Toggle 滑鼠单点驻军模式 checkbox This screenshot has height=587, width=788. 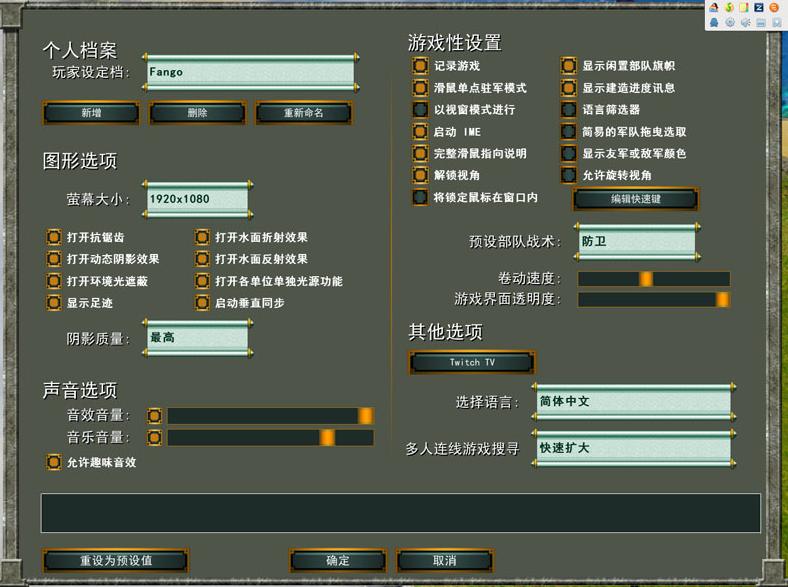[x=420, y=87]
